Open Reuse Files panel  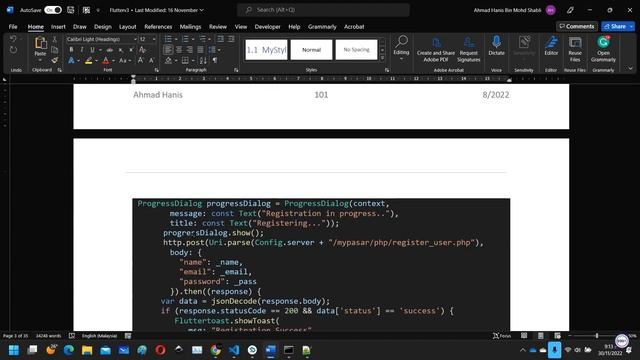pyautogui.click(x=575, y=49)
